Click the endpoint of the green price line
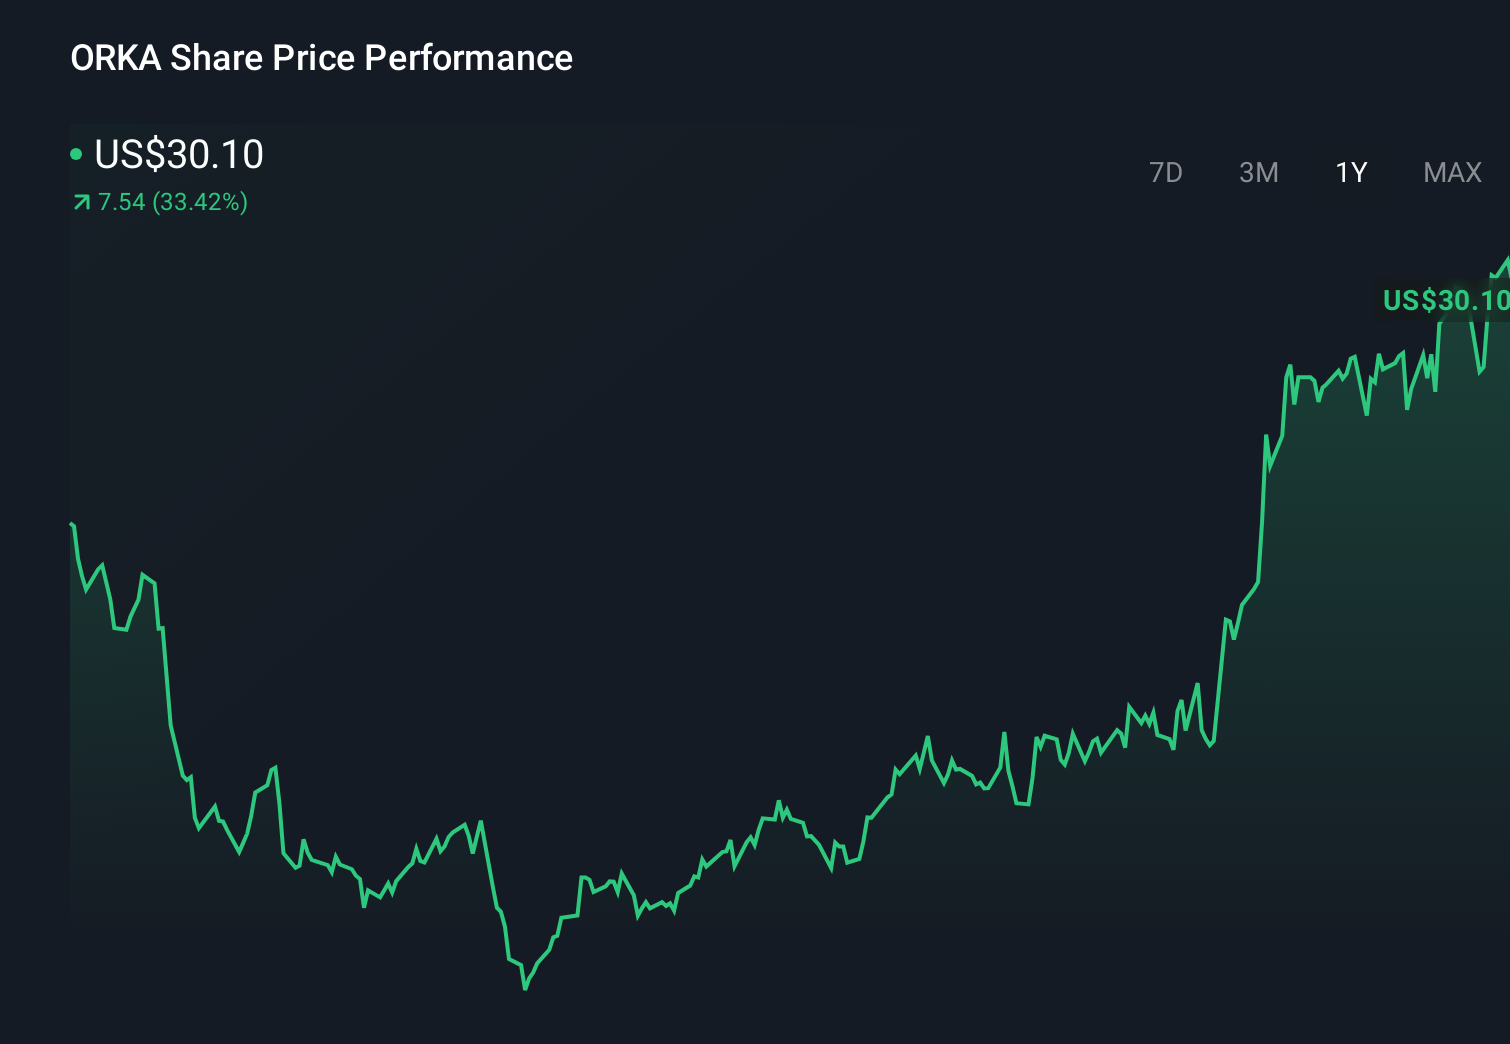The height and width of the screenshot is (1044, 1510). pyautogui.click(x=1505, y=260)
